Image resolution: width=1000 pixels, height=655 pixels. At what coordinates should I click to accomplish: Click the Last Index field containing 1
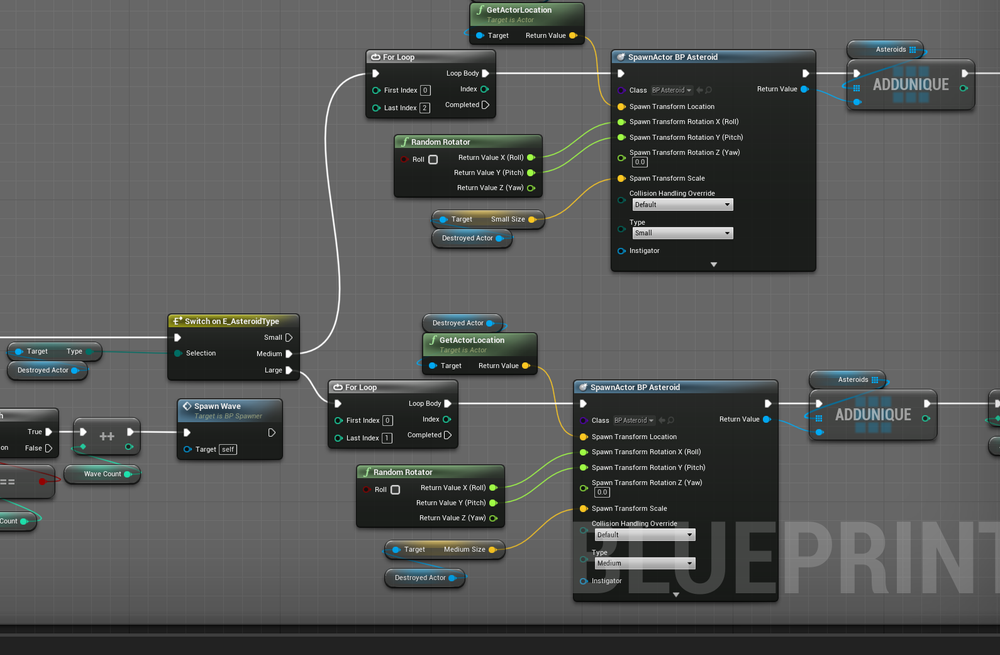click(x=387, y=438)
